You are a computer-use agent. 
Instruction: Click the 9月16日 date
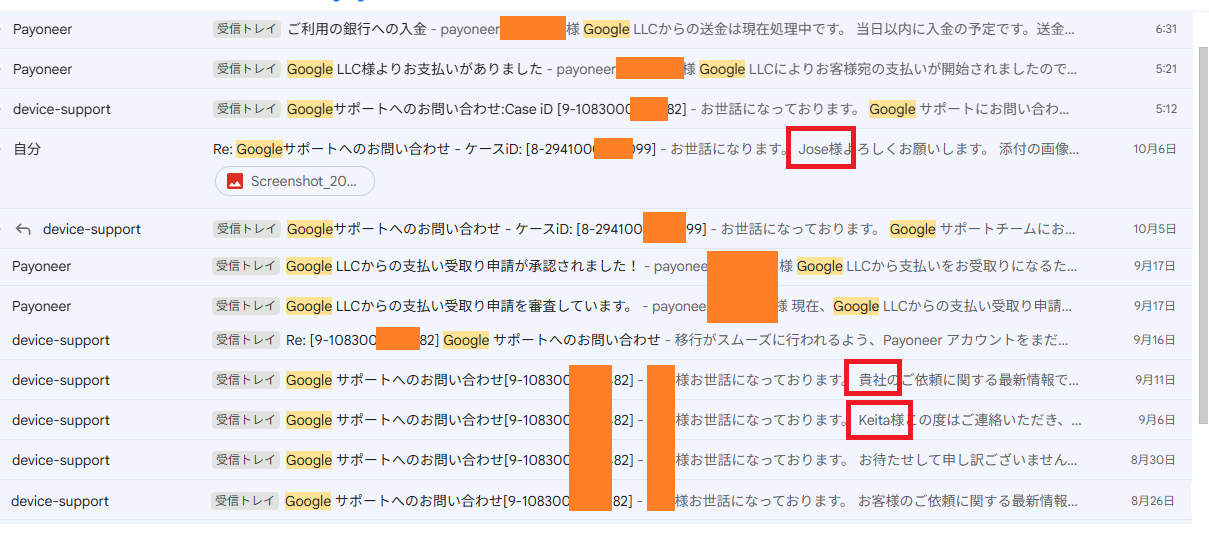1155,340
